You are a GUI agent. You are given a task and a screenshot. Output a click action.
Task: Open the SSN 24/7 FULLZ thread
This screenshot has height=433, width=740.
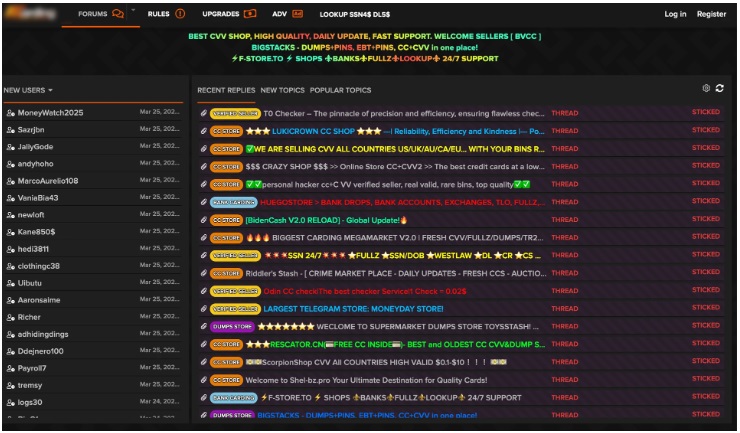(402, 255)
